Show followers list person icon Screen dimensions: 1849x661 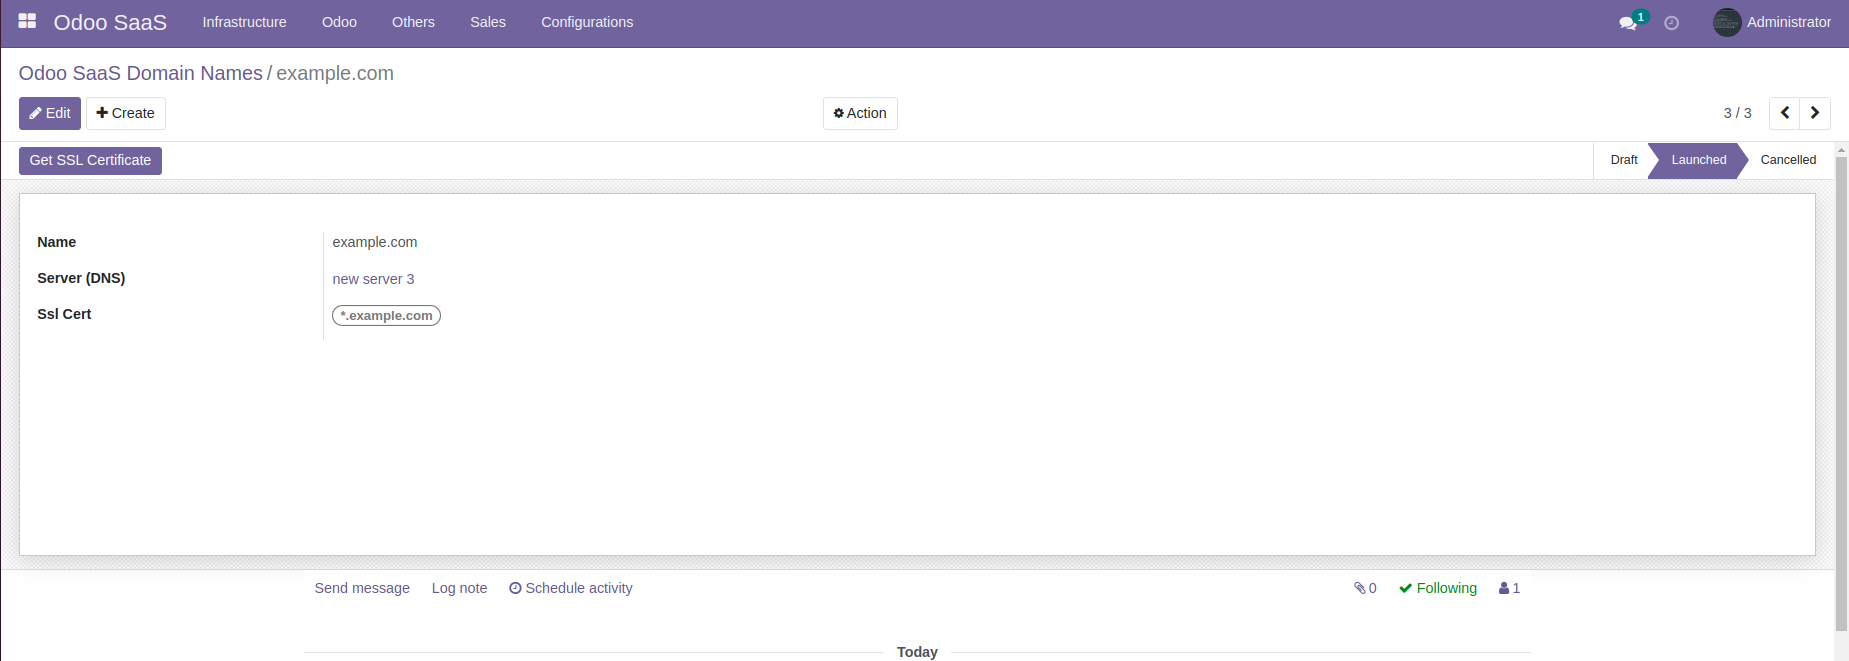(x=1509, y=588)
